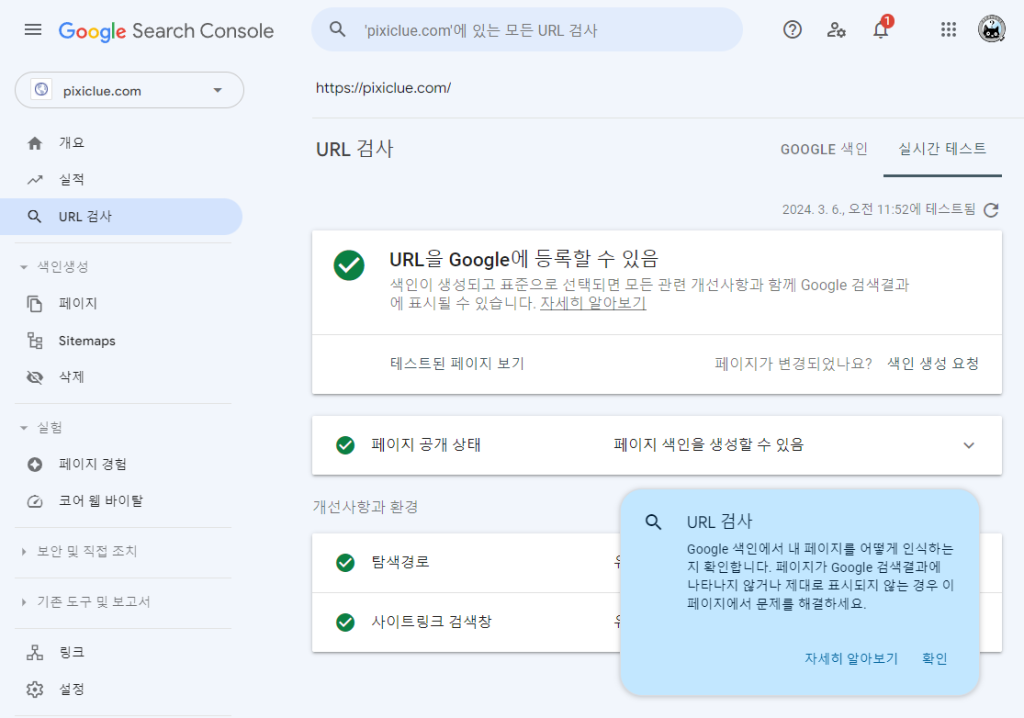
Task: Focus the URL inspection search field
Action: pos(527,29)
